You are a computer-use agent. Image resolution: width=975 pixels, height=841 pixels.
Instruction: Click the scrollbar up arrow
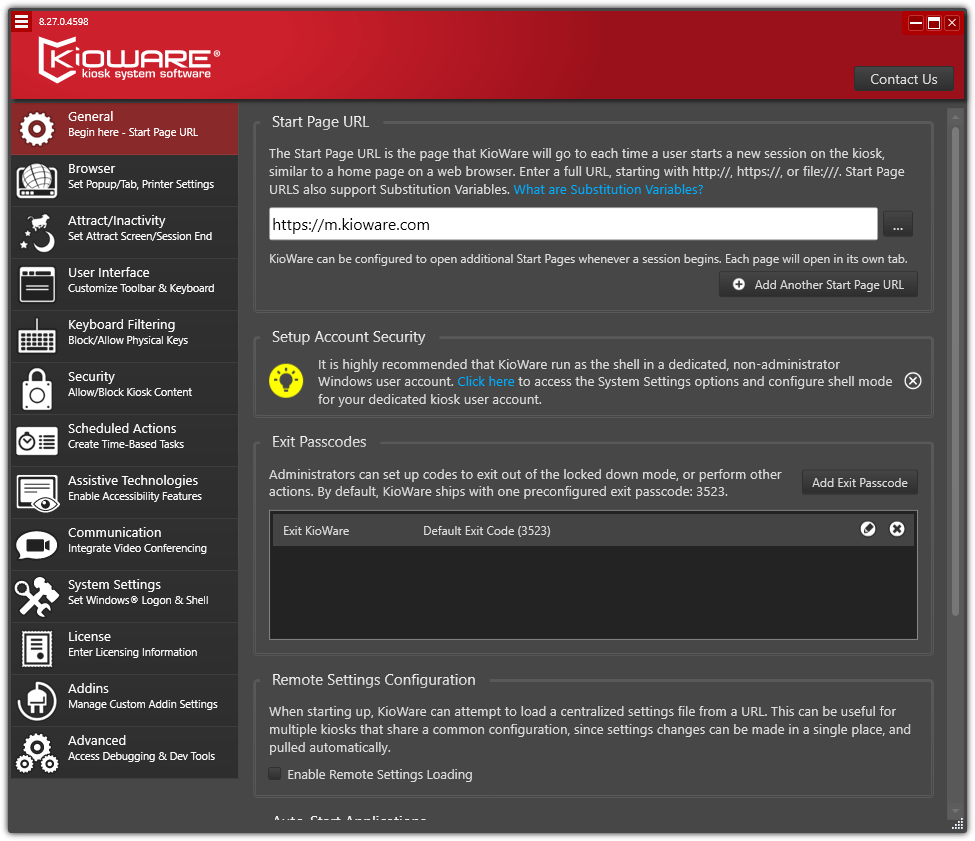click(x=956, y=115)
